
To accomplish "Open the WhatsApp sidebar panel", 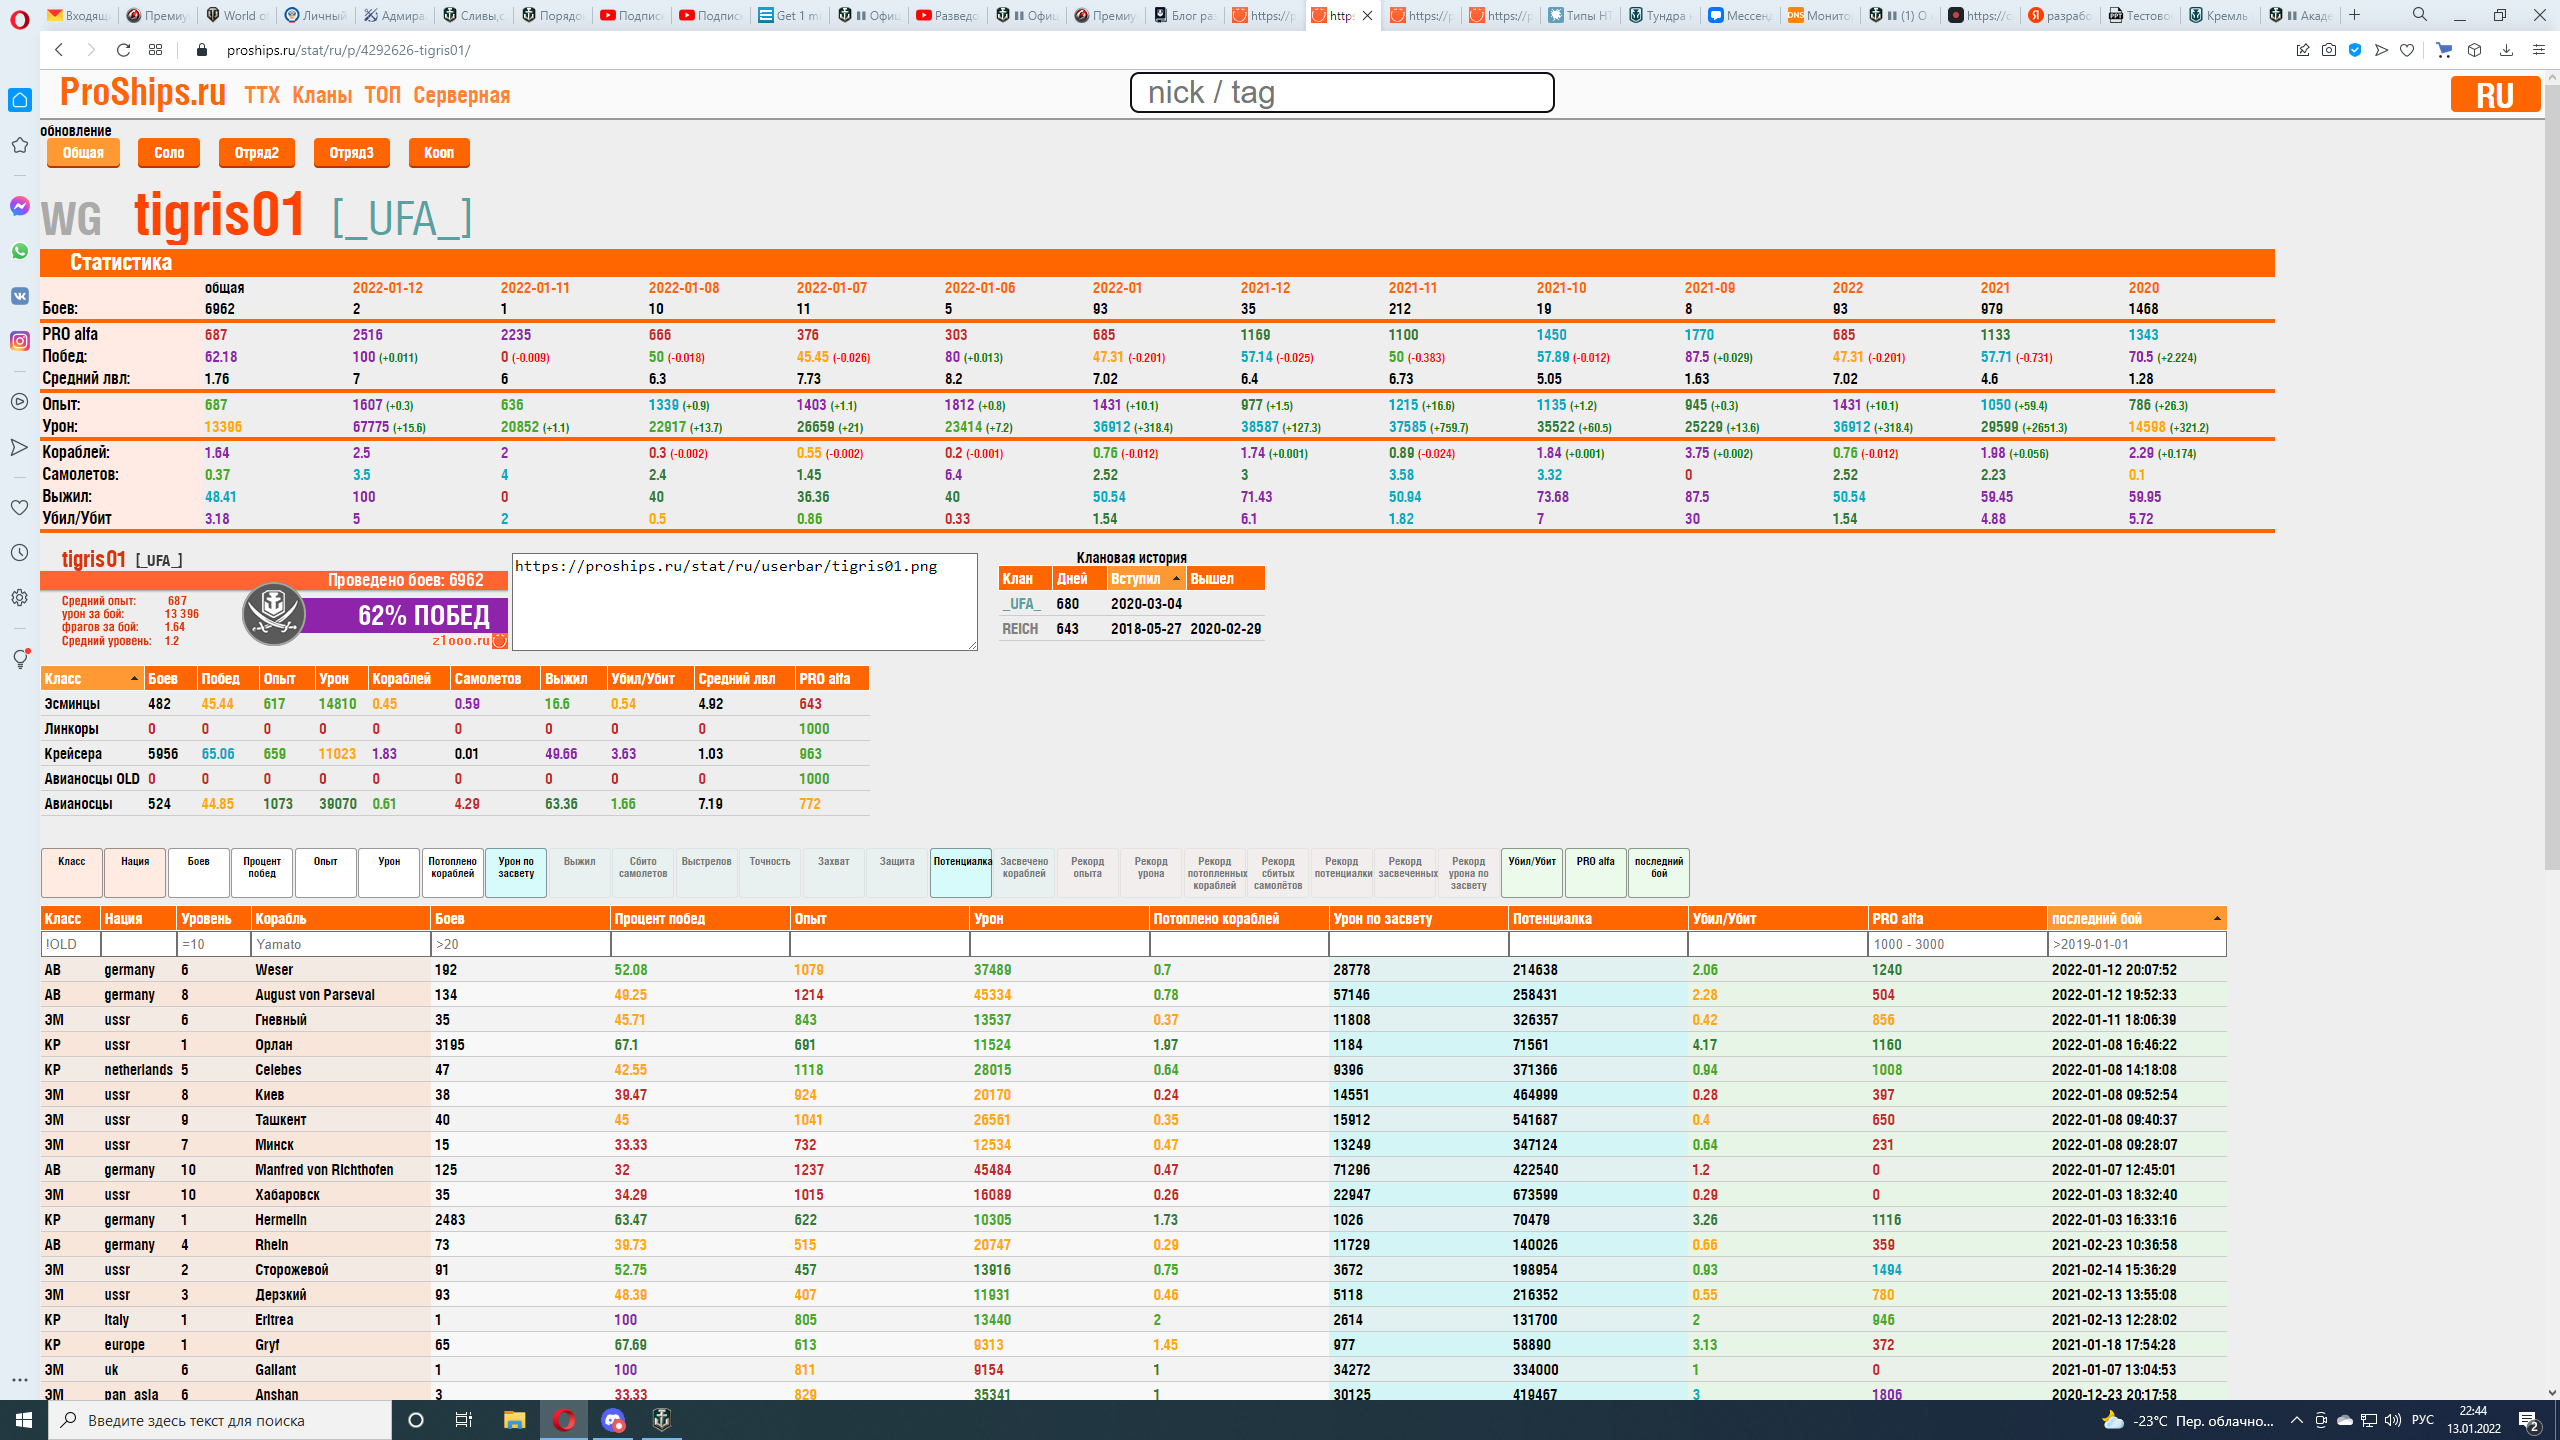I will 20,252.
